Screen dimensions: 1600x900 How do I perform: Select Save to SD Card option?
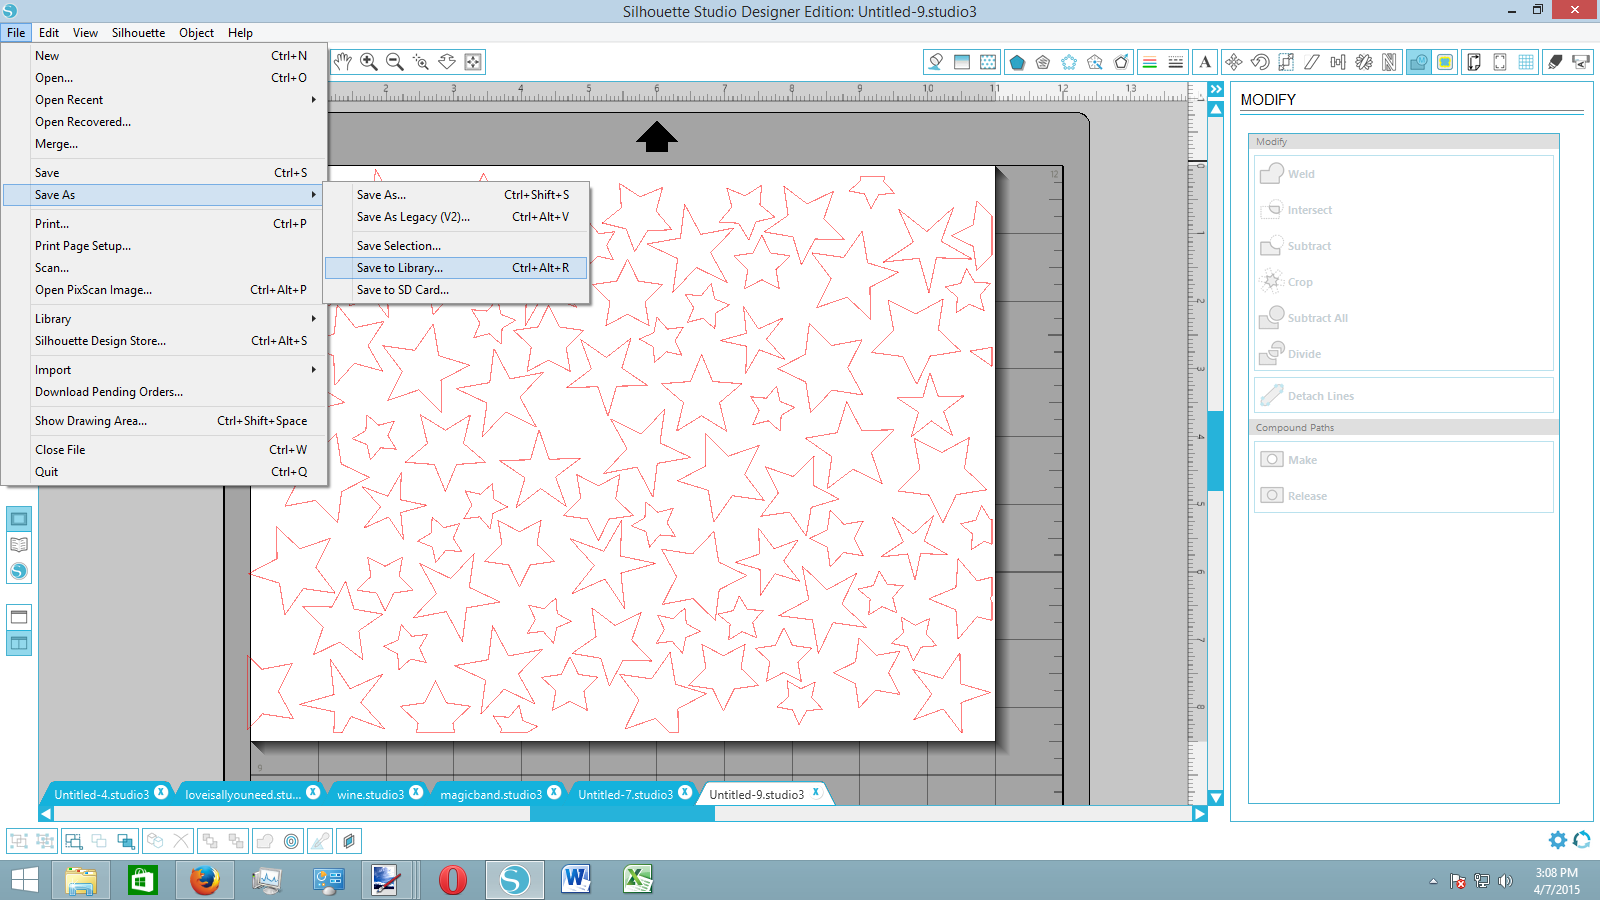click(x=456, y=290)
